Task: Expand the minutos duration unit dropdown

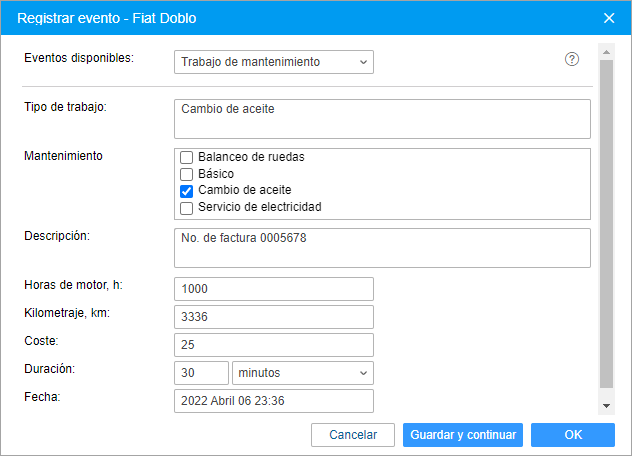Action: click(303, 373)
